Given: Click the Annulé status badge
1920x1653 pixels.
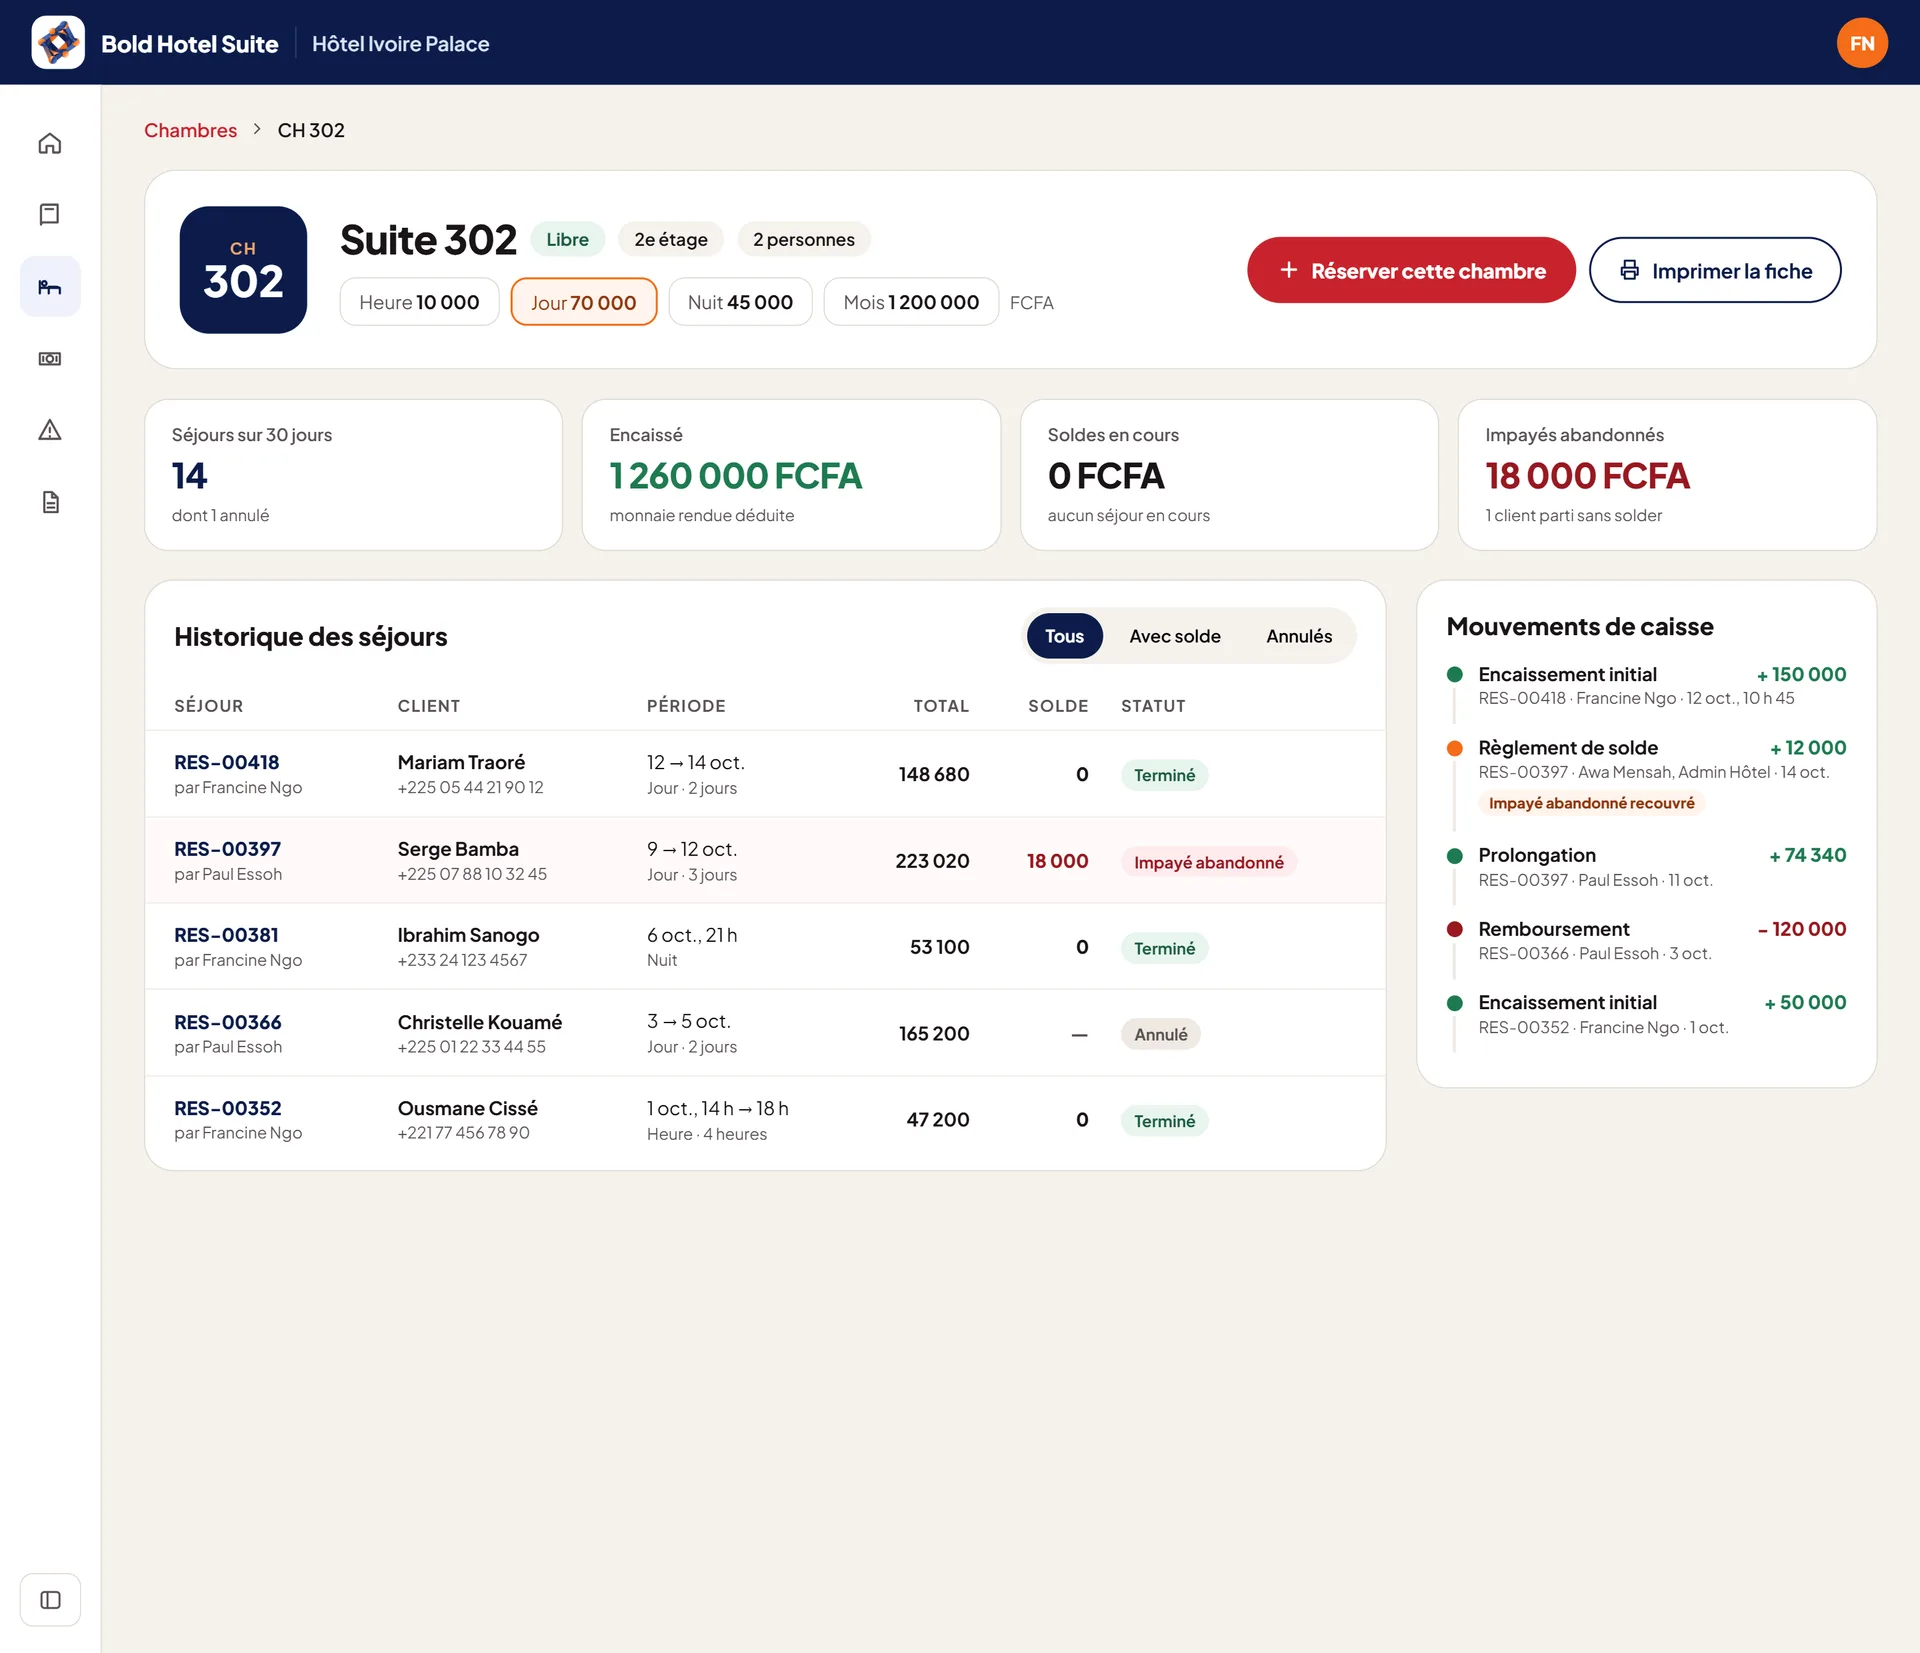Looking at the screenshot, I should [x=1161, y=1034].
